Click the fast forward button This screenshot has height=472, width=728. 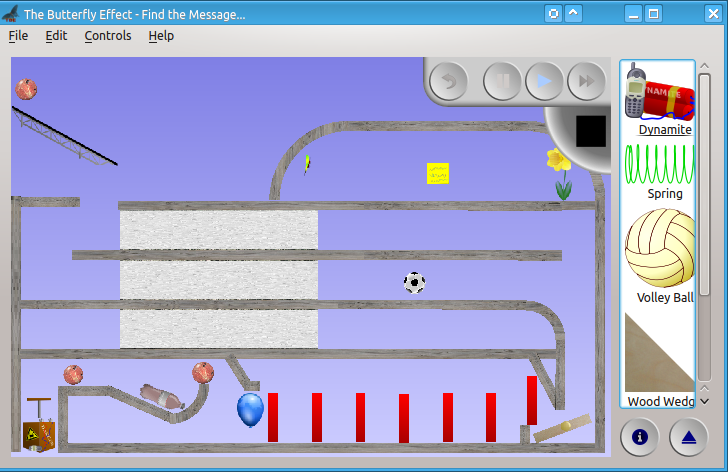[x=585, y=81]
